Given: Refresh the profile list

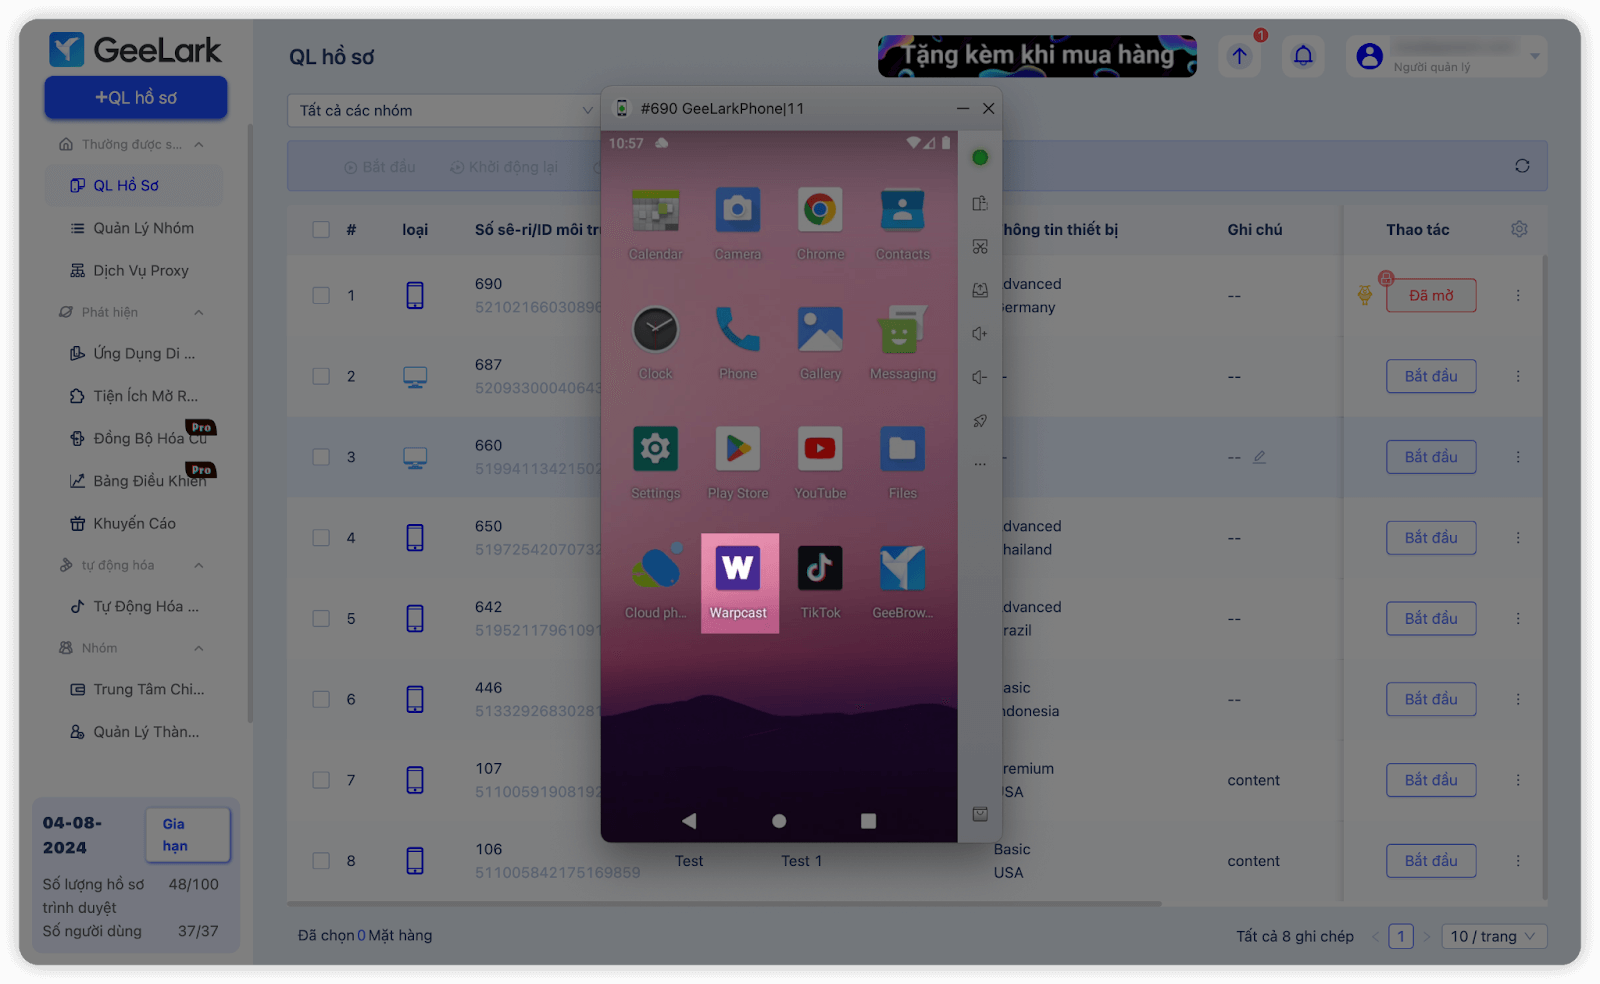Looking at the screenshot, I should [1522, 166].
